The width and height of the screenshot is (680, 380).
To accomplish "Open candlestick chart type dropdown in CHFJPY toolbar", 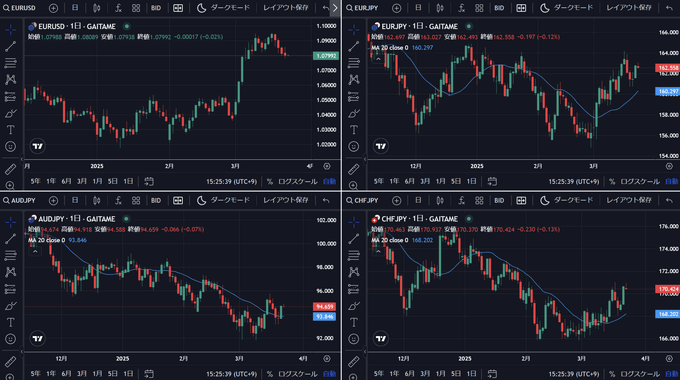I will [440, 200].
